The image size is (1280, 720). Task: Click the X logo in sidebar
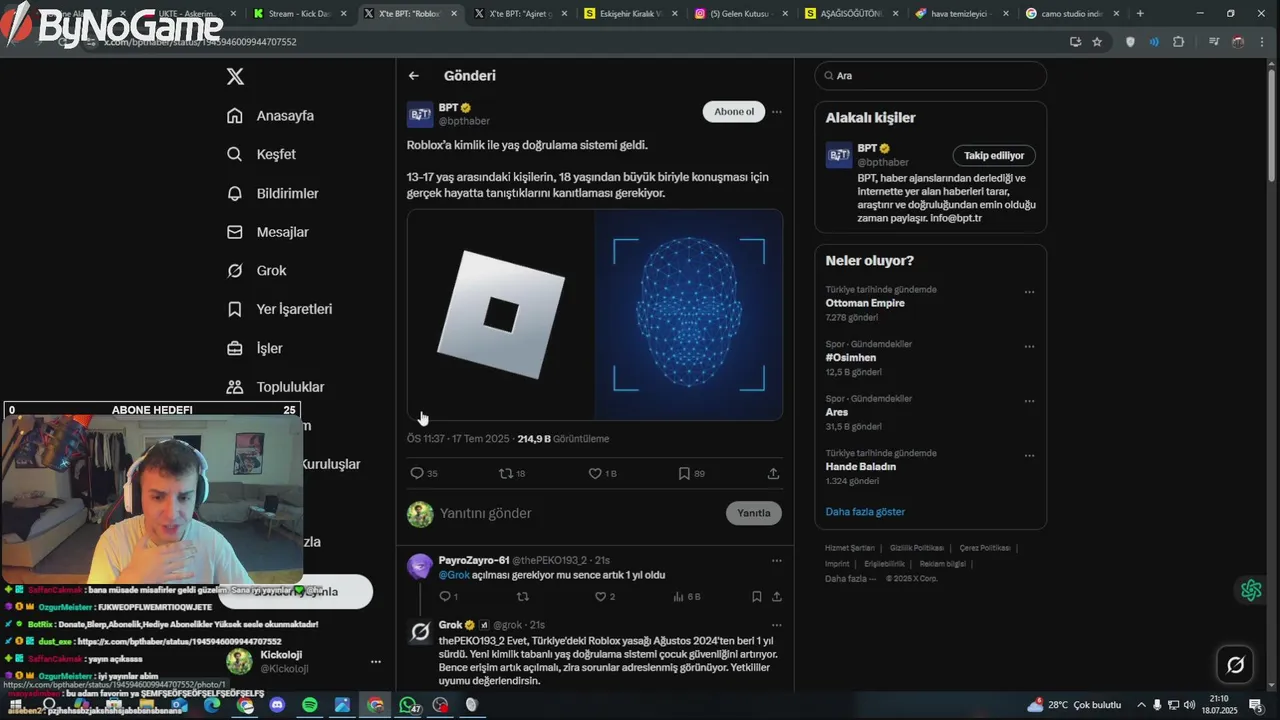(235, 76)
